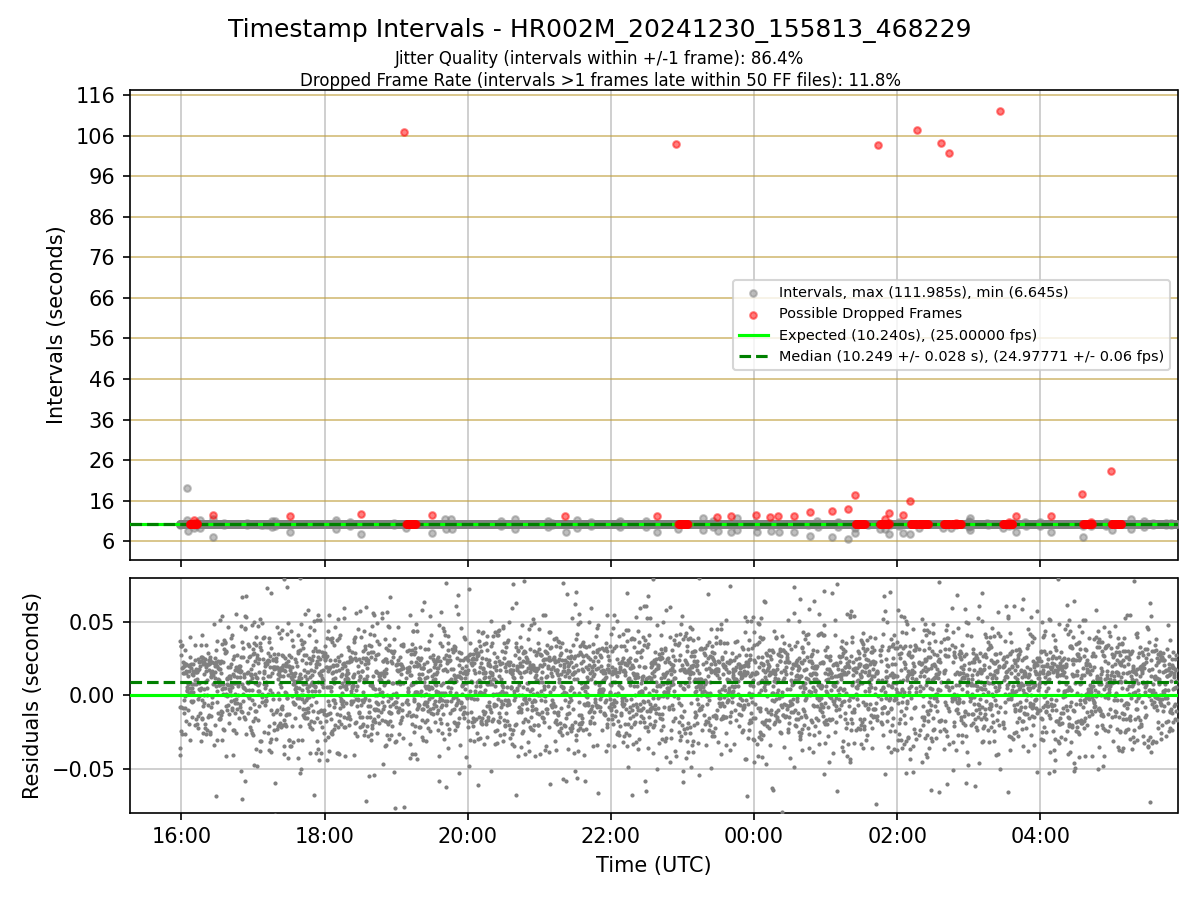
Task: Select legend text 'Possible Dropped Frames'
Action: 870,313
